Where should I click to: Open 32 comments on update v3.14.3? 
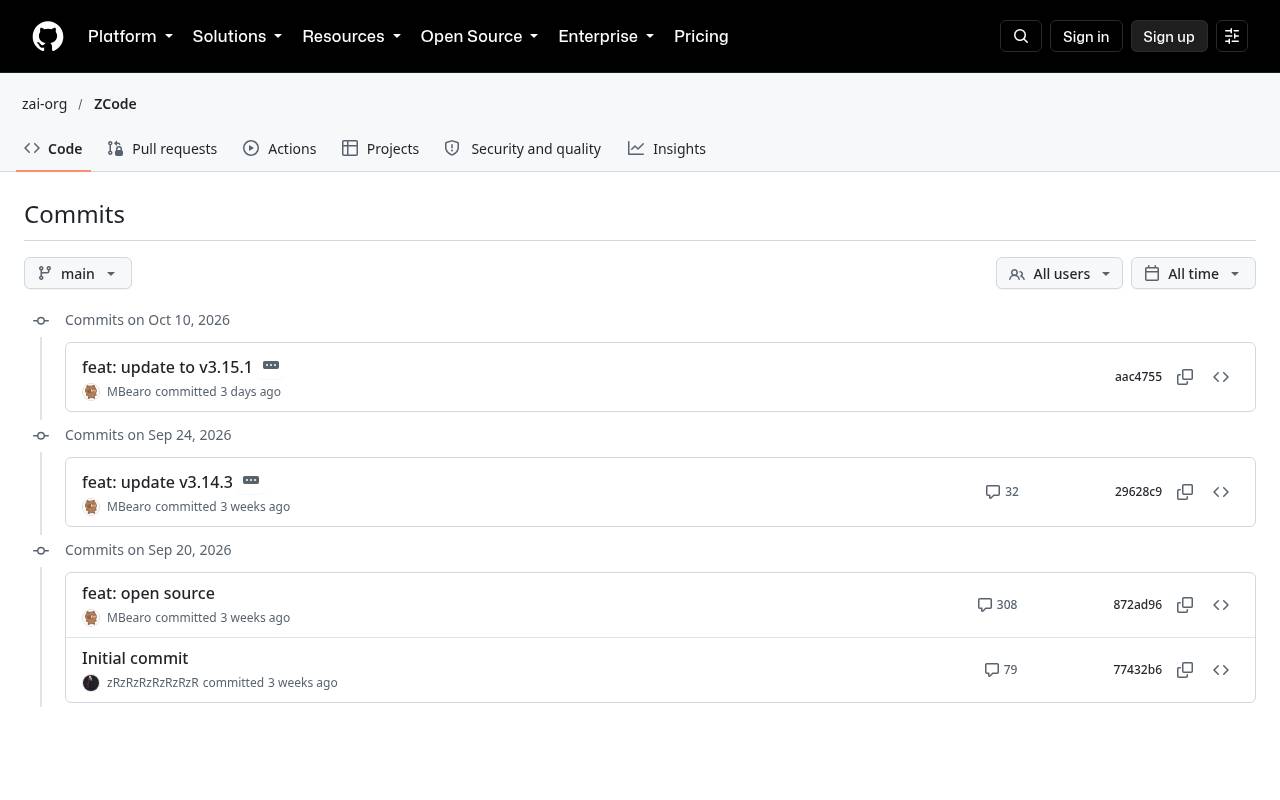point(1002,492)
